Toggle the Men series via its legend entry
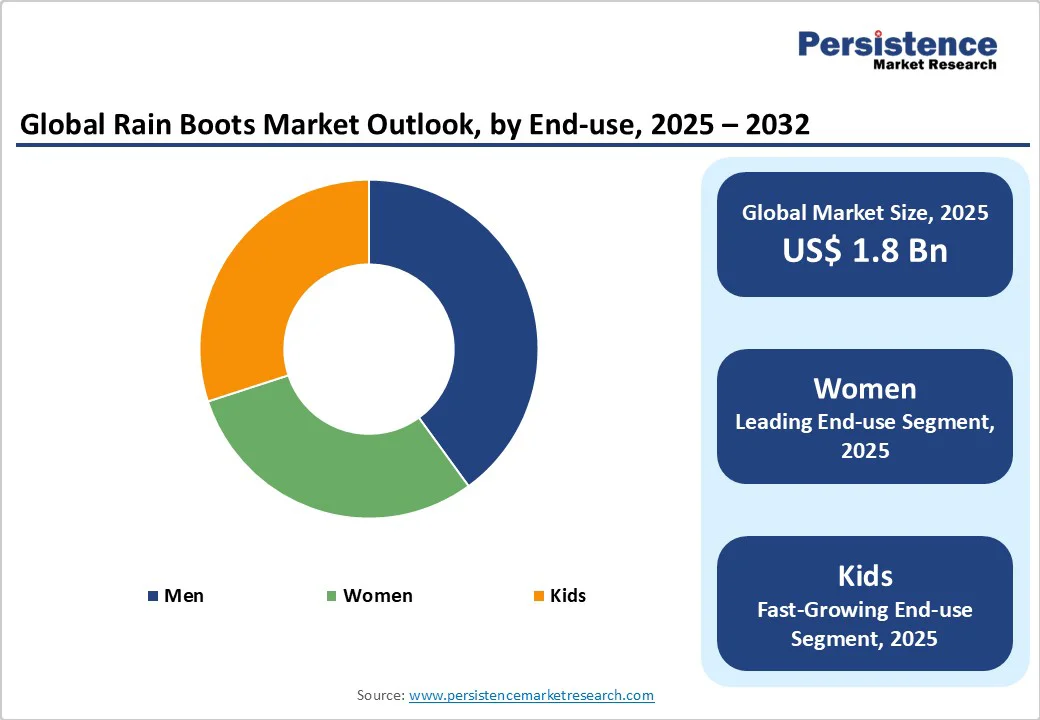Image resolution: width=1040 pixels, height=720 pixels. pyautogui.click(x=183, y=595)
